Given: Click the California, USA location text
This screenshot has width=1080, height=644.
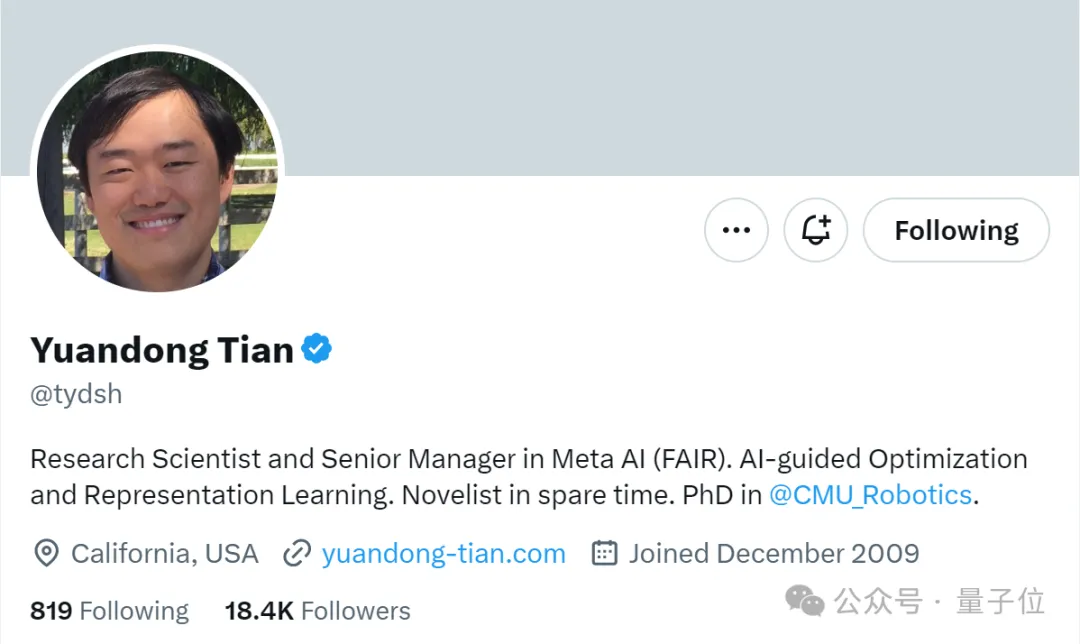Looking at the screenshot, I should tap(165, 554).
